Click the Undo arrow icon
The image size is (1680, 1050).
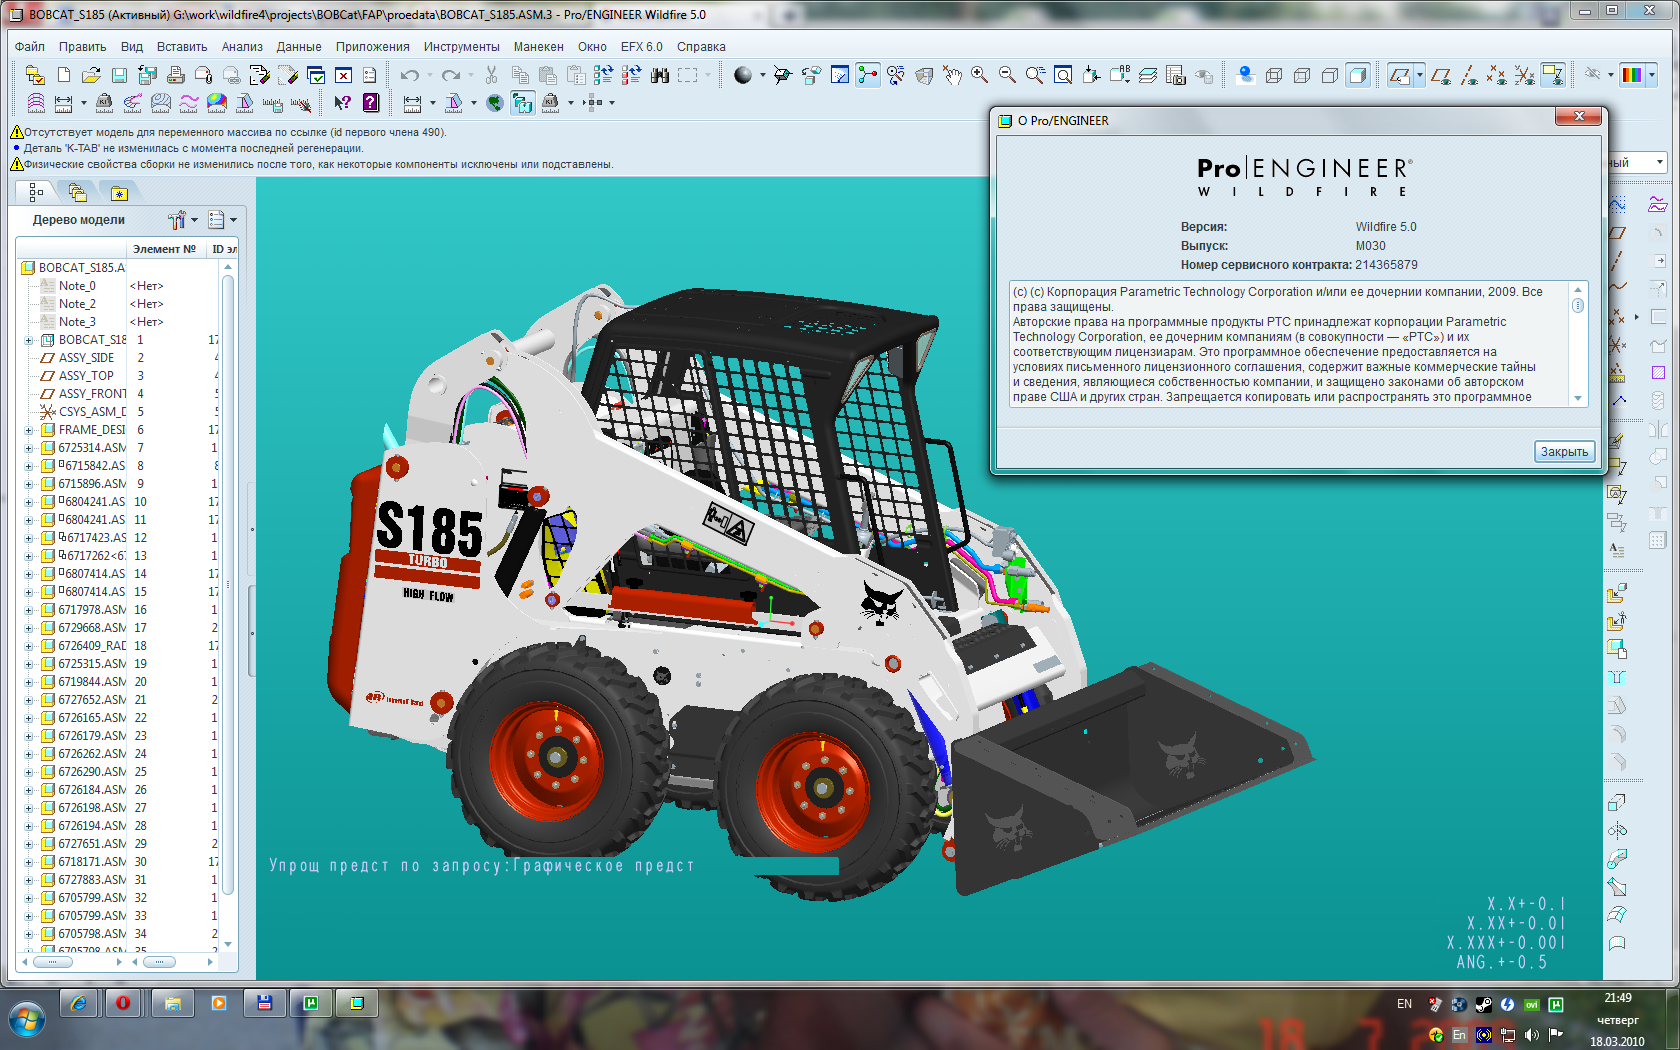[x=409, y=75]
